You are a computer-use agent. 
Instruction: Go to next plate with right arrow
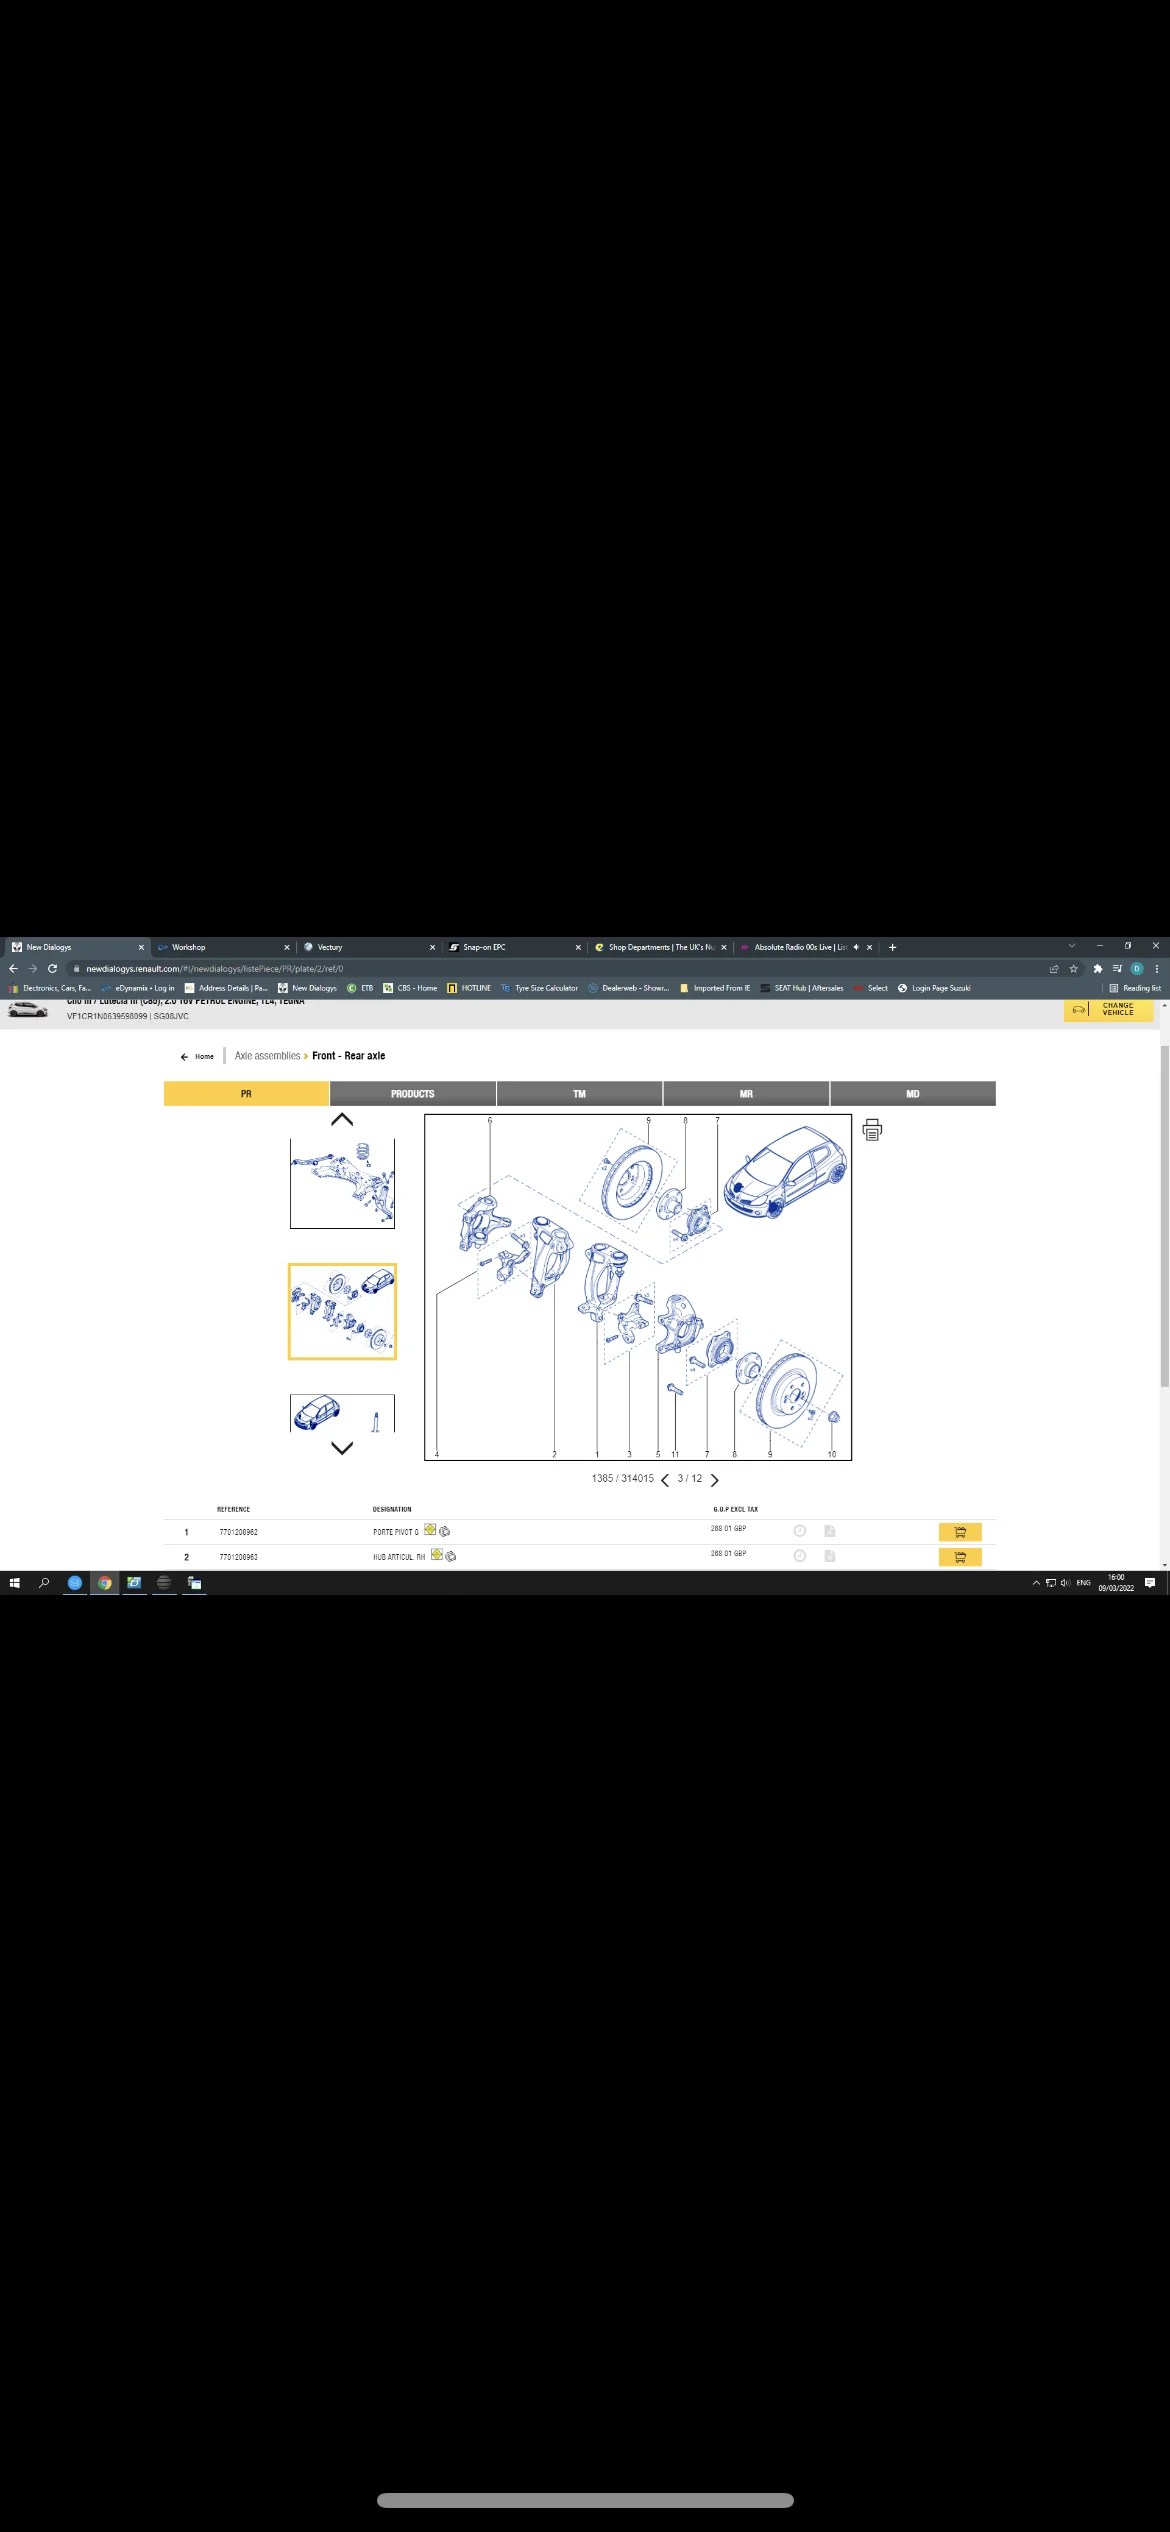click(x=715, y=1480)
